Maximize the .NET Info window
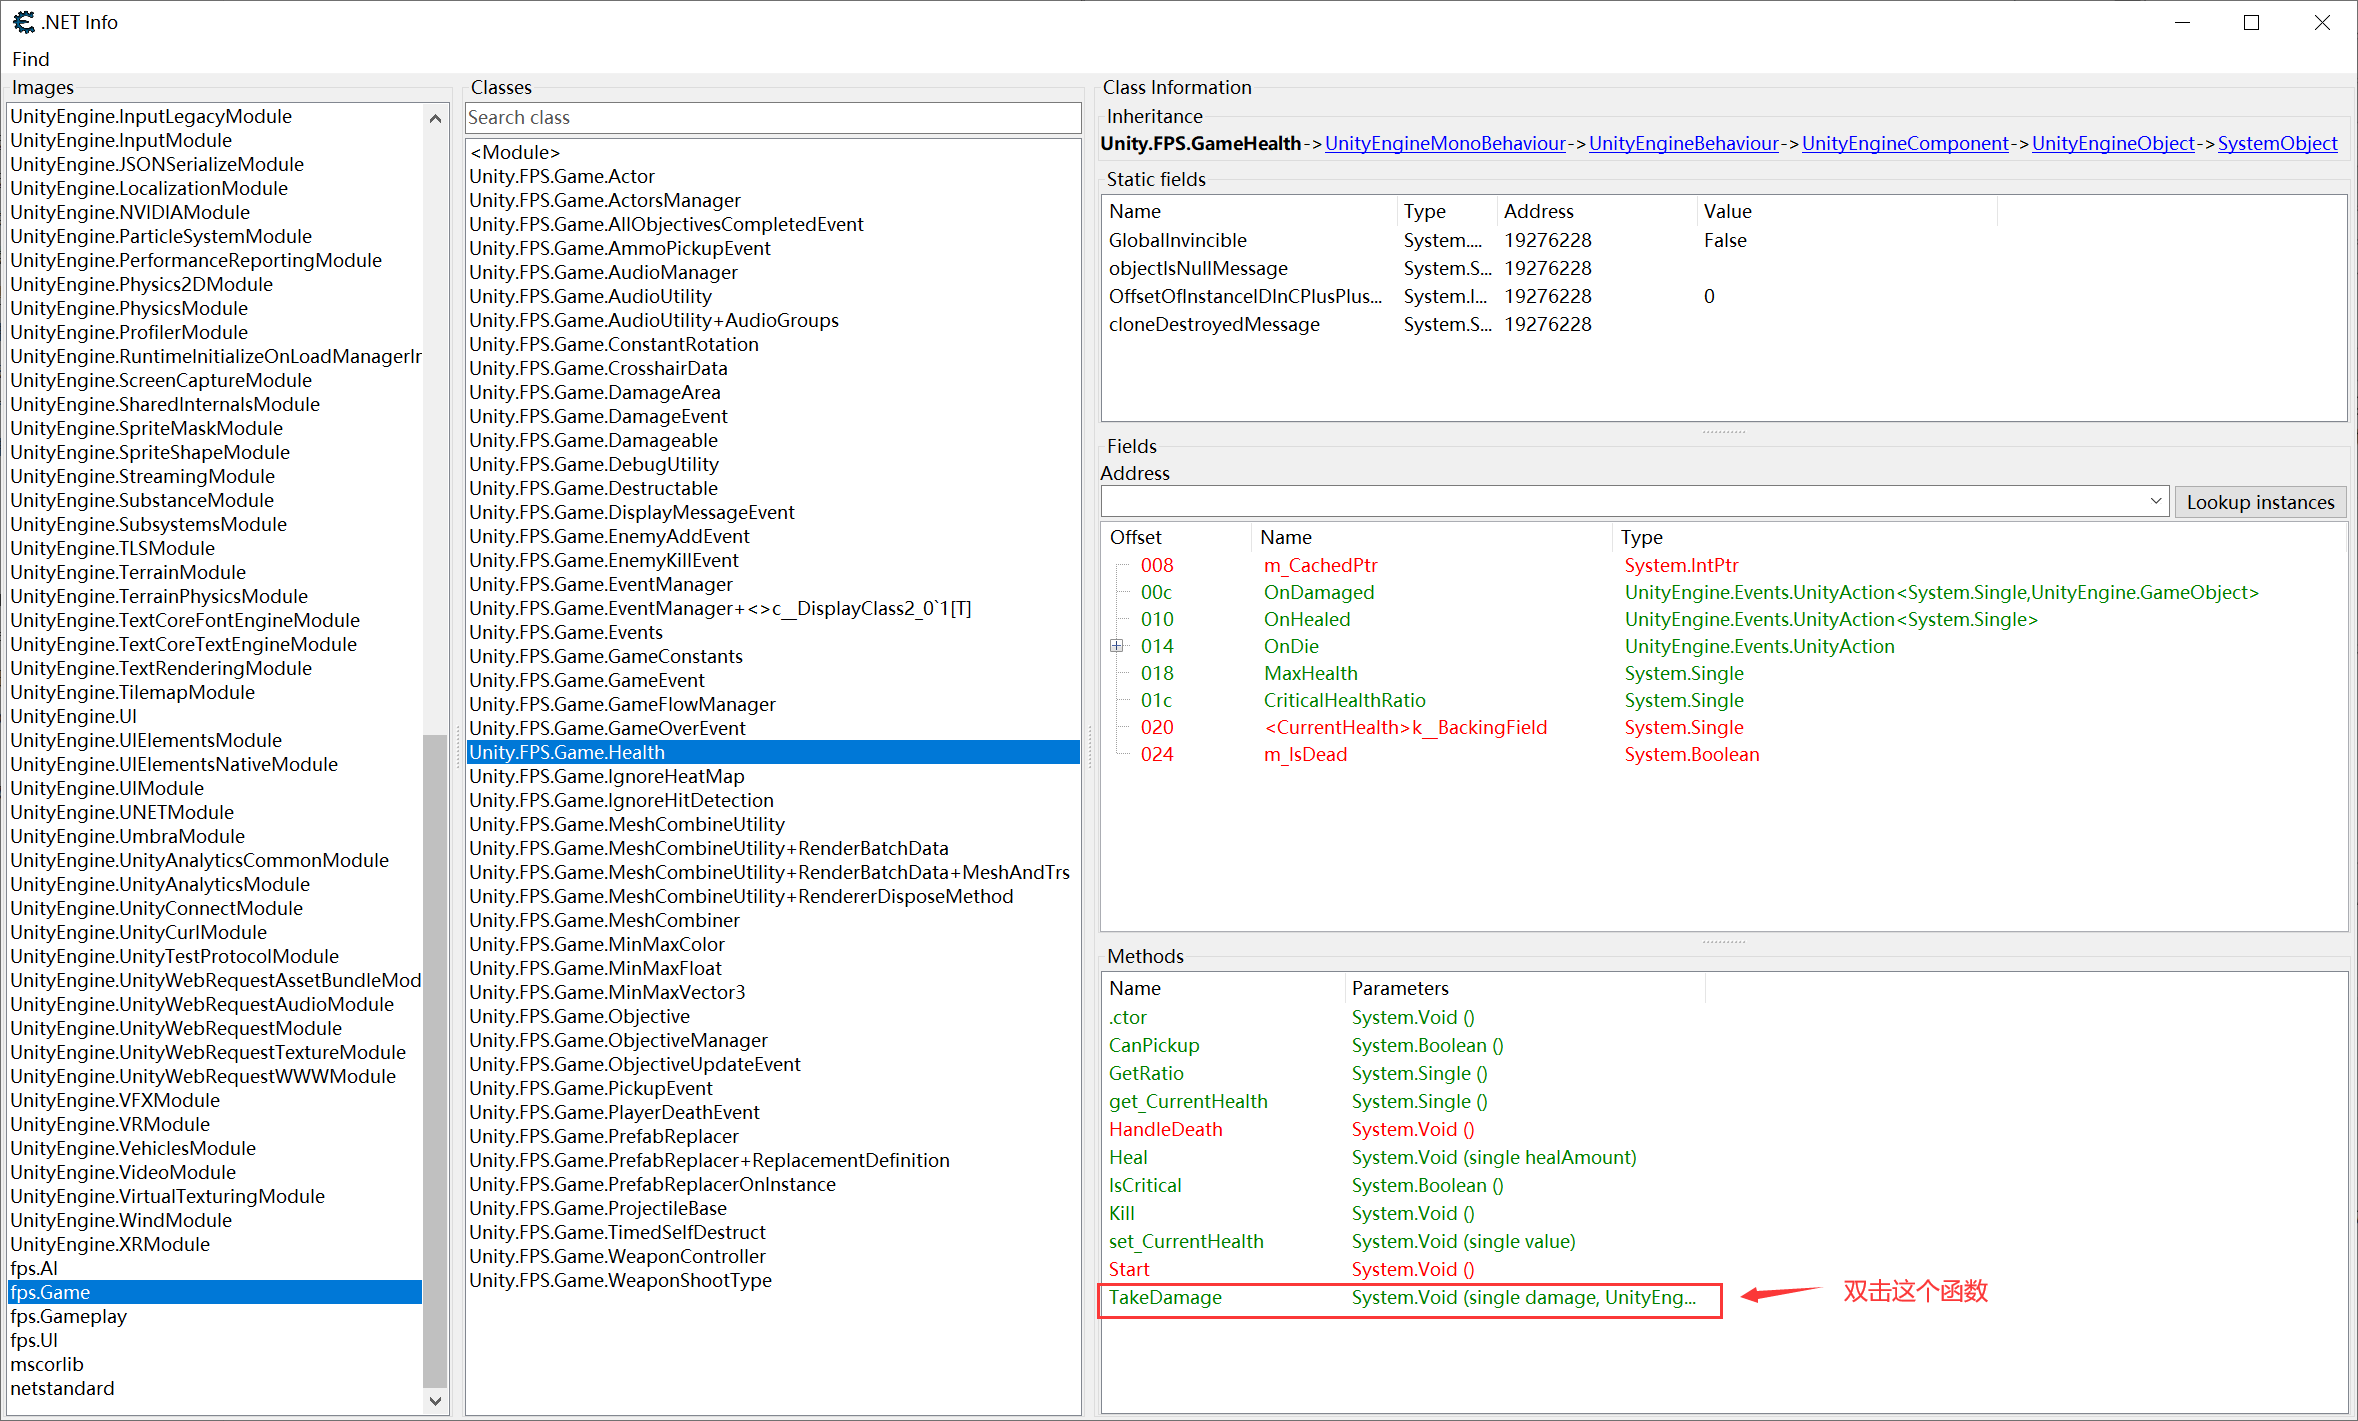The height and width of the screenshot is (1421, 2358). tap(2251, 22)
